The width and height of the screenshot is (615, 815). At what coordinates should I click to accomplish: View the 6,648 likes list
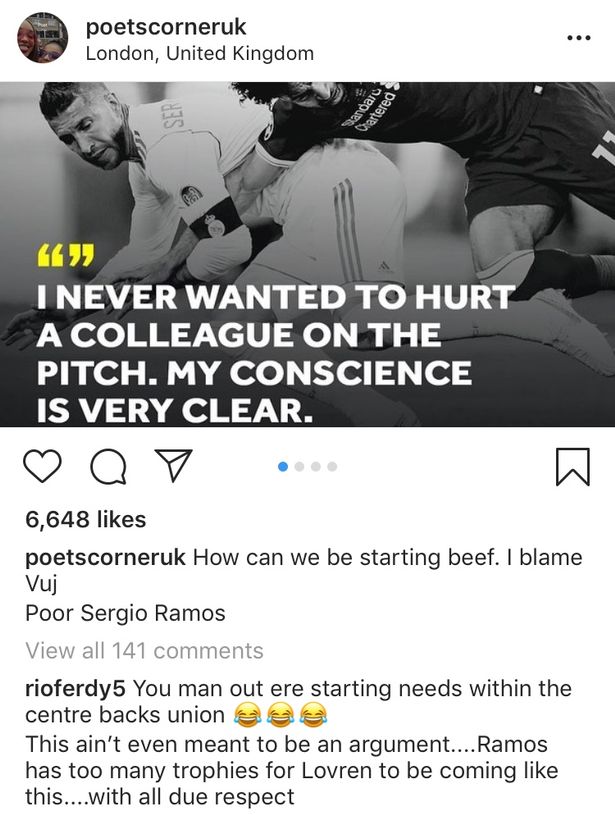click(x=86, y=520)
